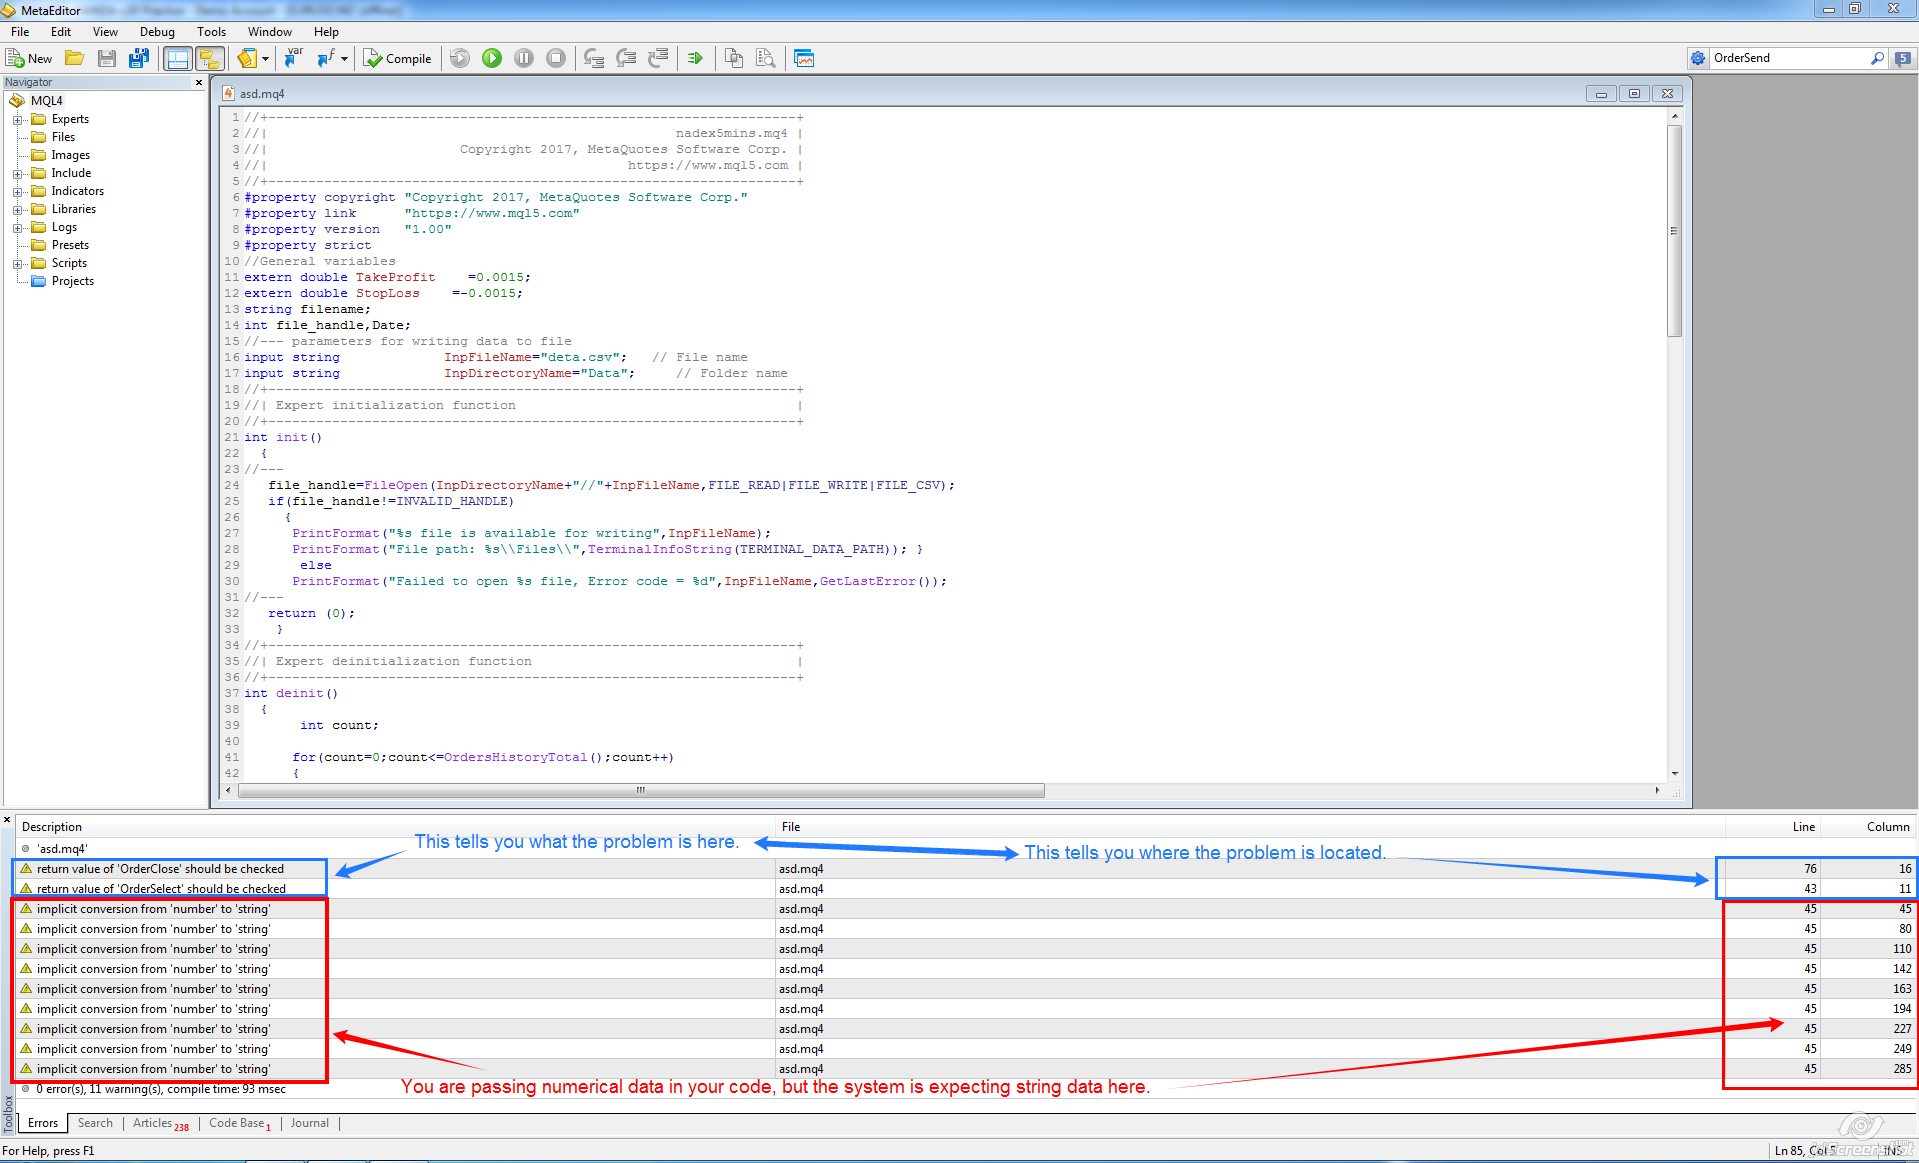1919x1163 pixels.
Task: Select the 'OrderSelect' should be checked warning
Action: click(x=965, y=888)
